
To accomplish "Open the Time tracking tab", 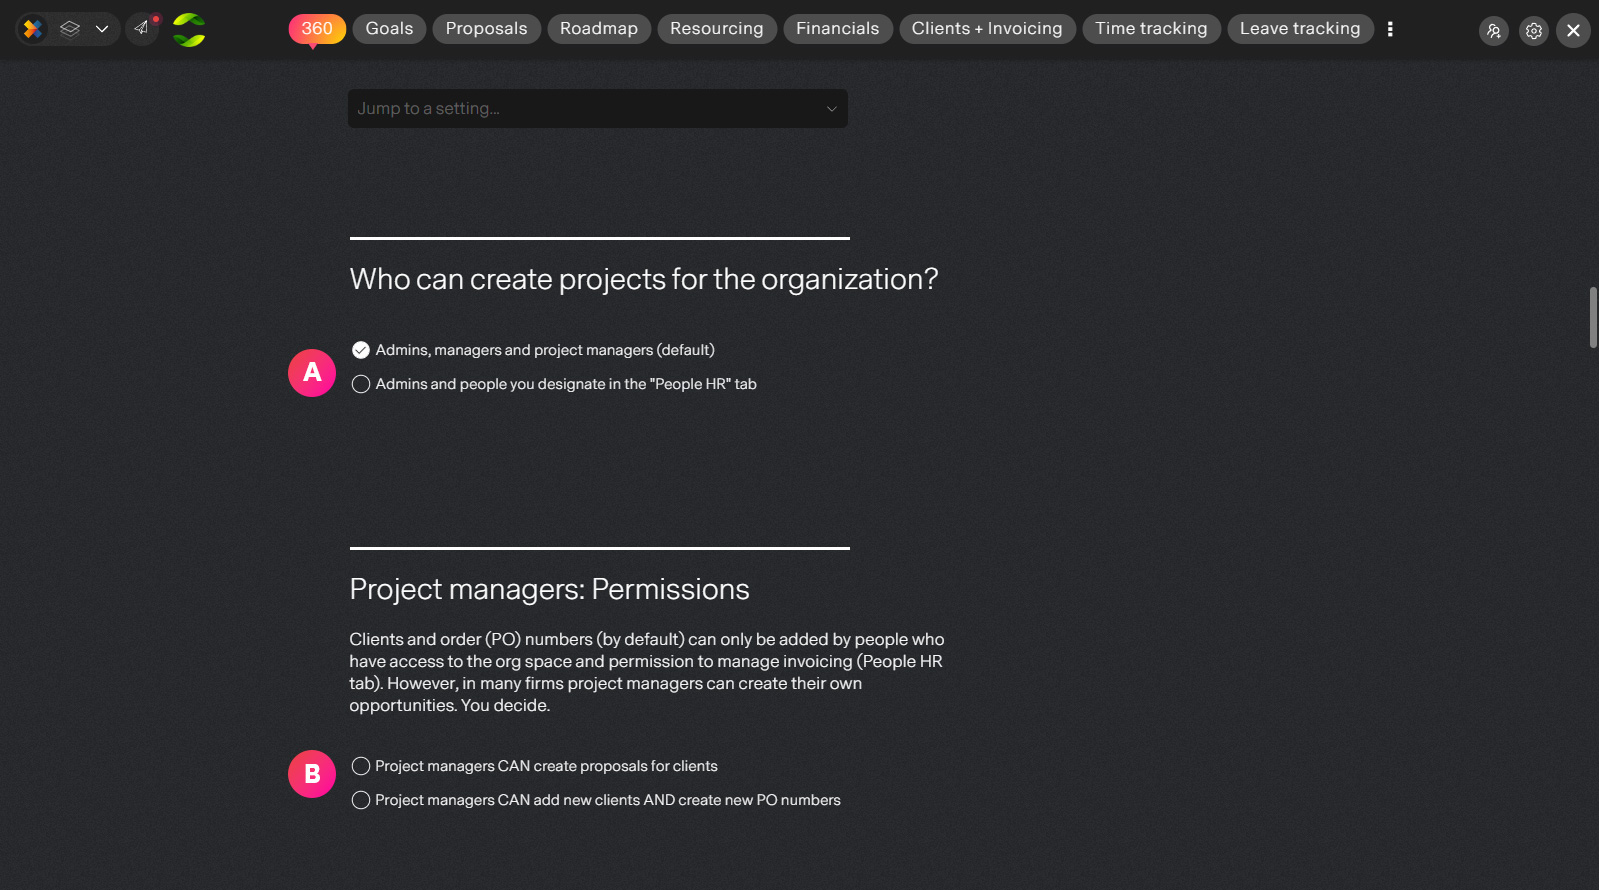I will pyautogui.click(x=1151, y=29).
